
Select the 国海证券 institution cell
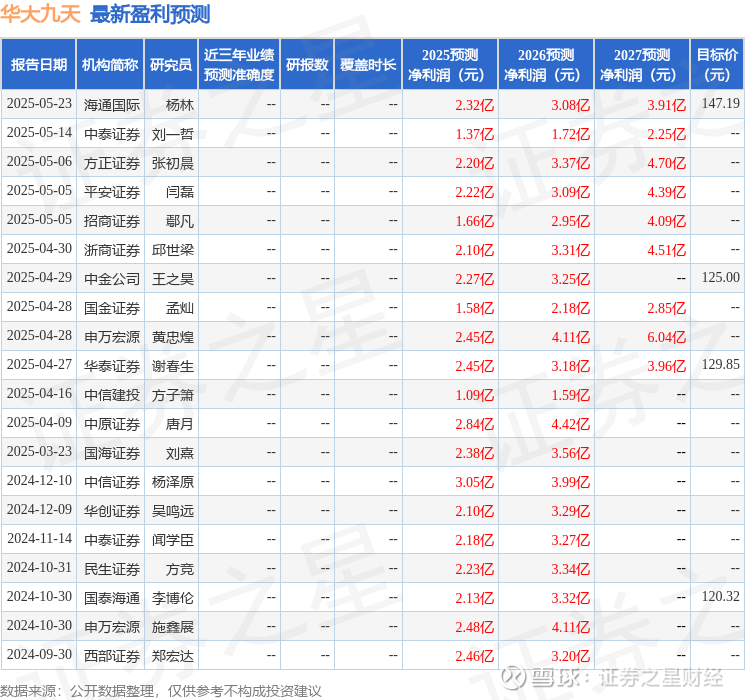[x=112, y=453]
